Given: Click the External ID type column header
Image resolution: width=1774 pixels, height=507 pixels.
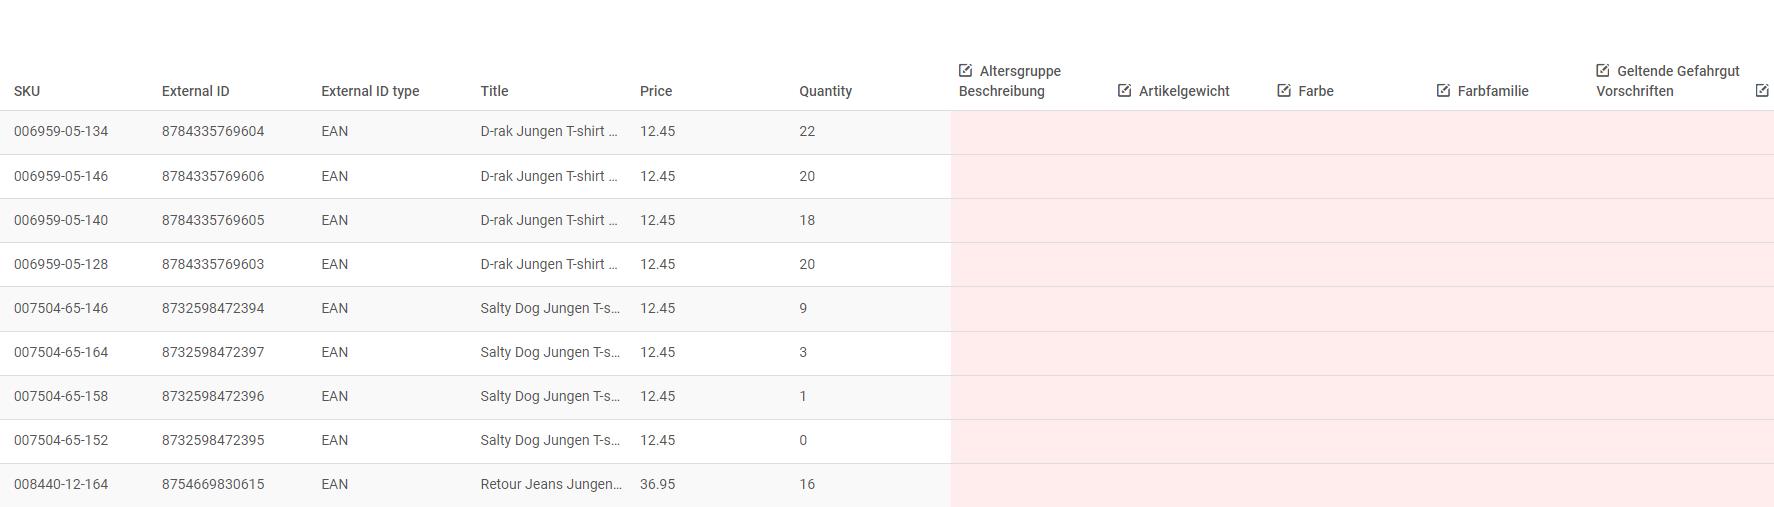Looking at the screenshot, I should (x=370, y=91).
